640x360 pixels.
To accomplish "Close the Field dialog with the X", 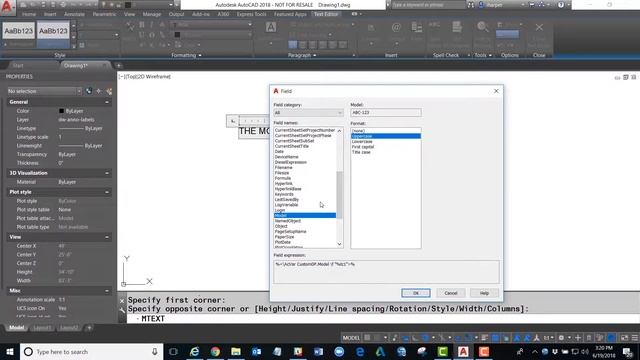I will 496,91.
